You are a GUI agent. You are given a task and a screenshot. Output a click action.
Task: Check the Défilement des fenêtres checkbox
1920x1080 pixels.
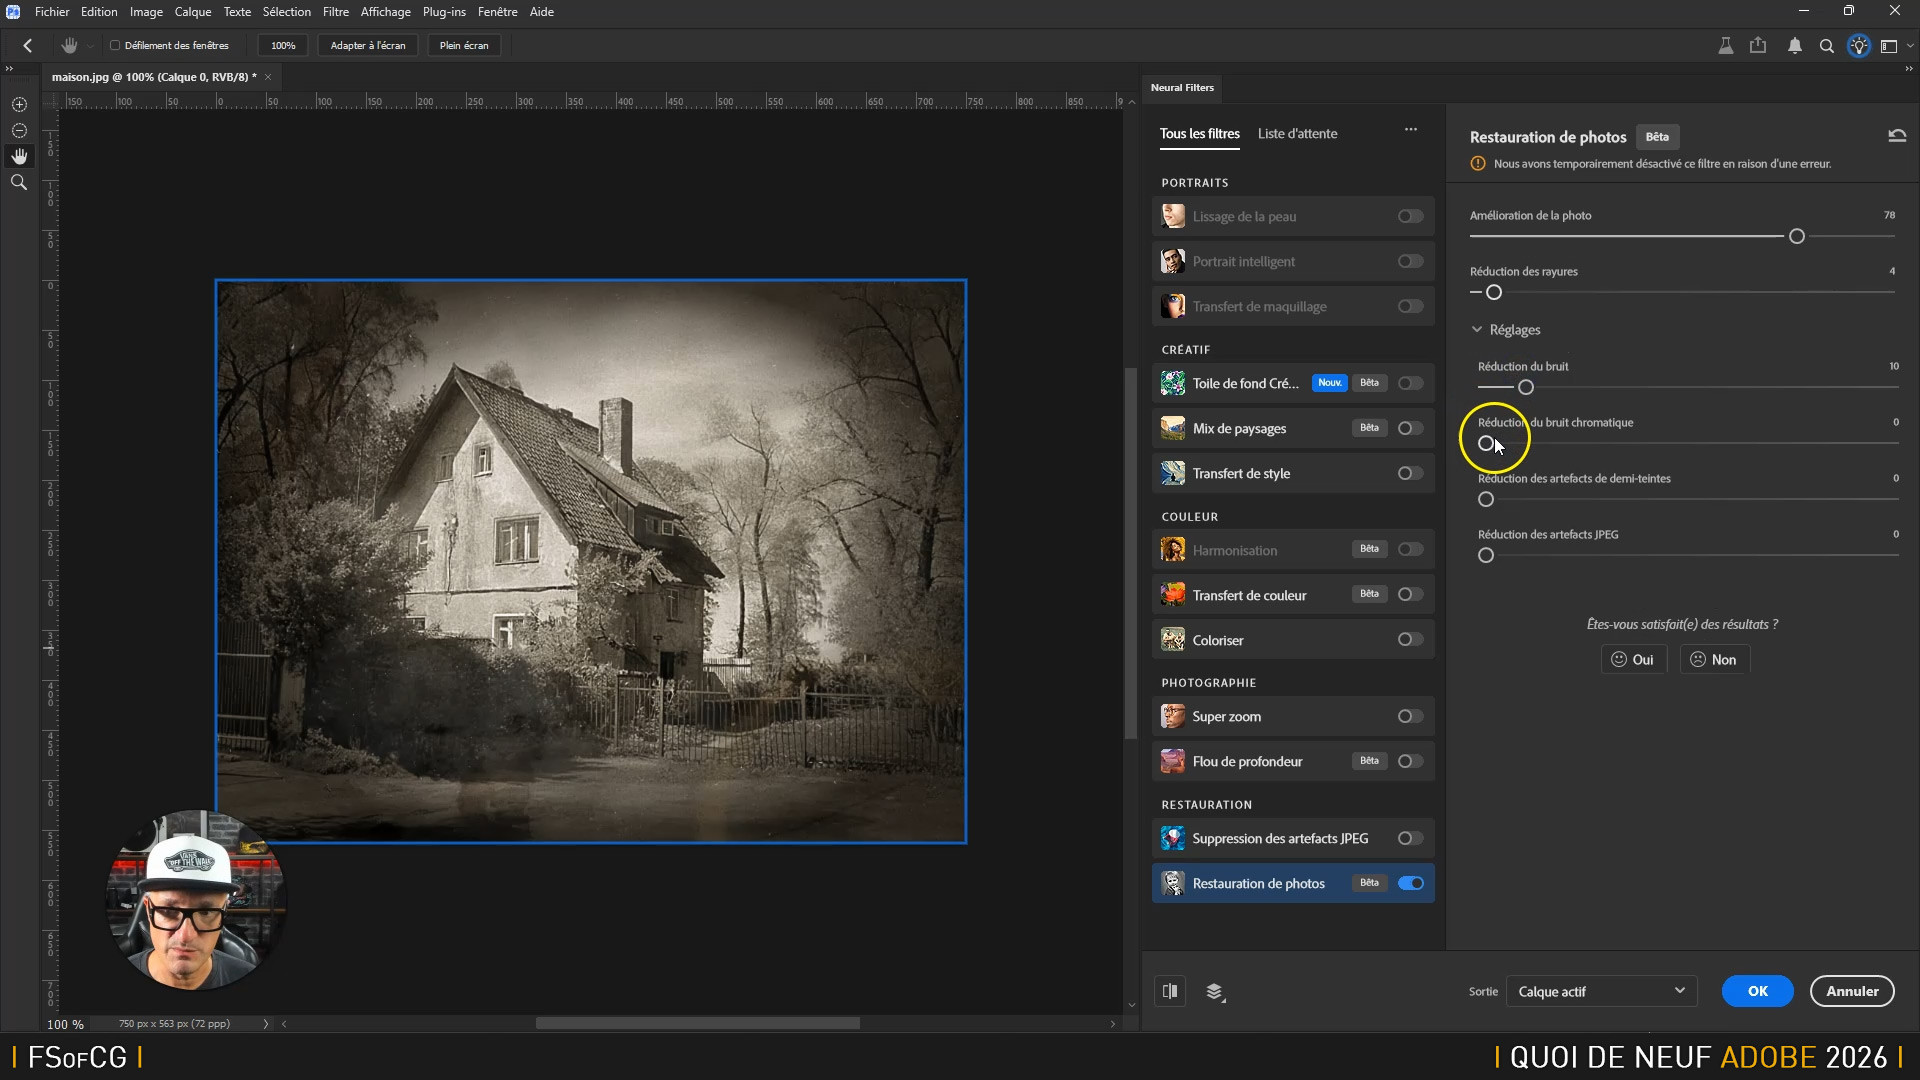(x=115, y=46)
